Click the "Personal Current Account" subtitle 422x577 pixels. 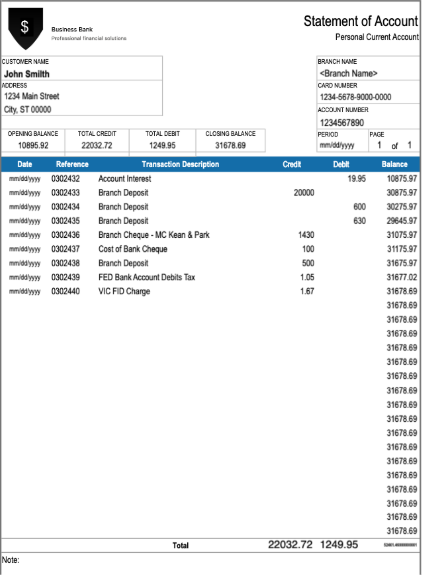pyautogui.click(x=377, y=37)
